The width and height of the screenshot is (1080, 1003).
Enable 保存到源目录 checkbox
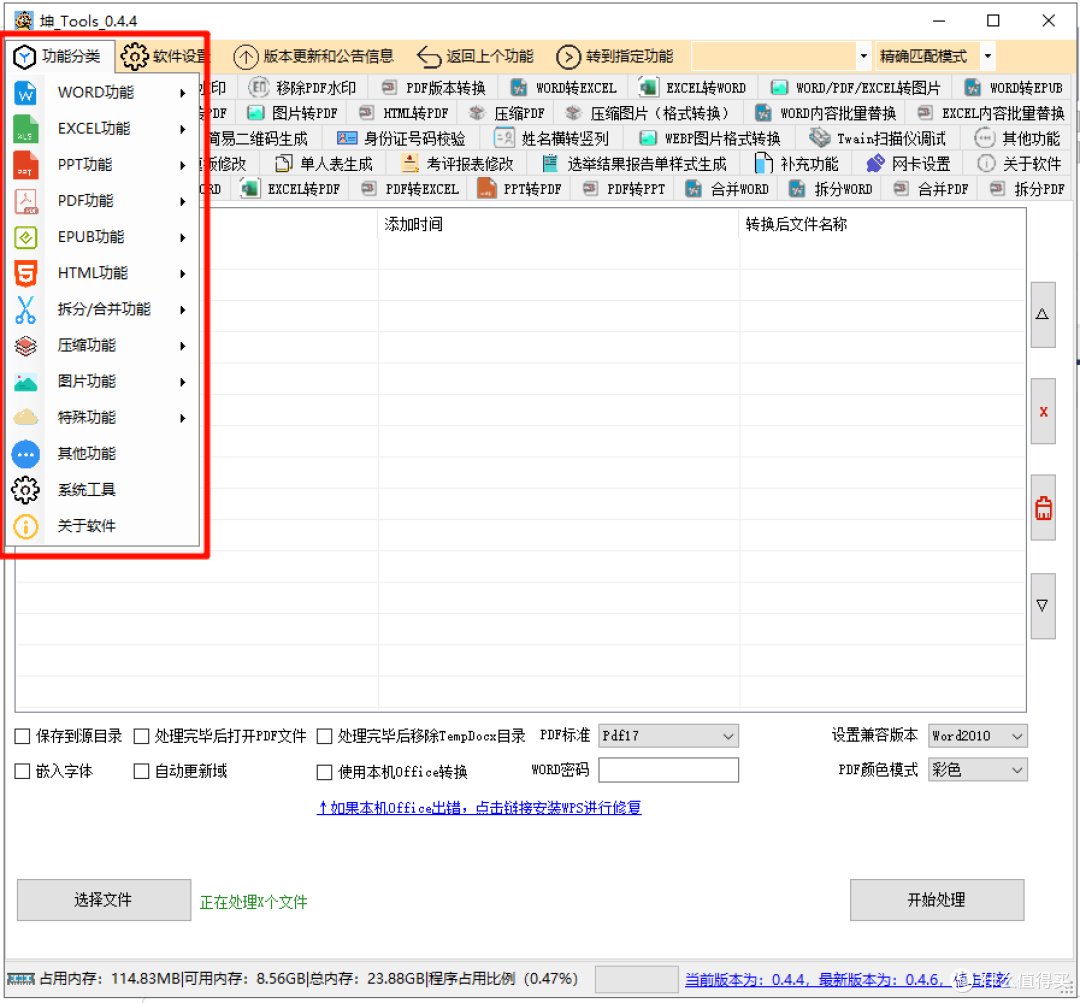(22, 736)
